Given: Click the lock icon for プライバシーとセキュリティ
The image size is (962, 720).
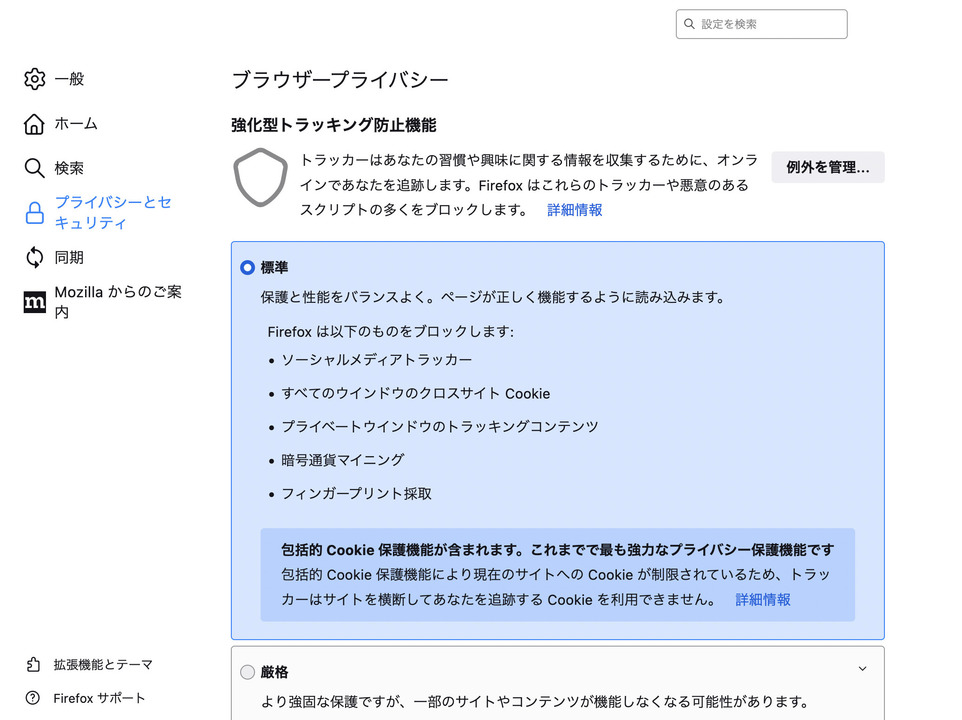Looking at the screenshot, I should (x=34, y=213).
